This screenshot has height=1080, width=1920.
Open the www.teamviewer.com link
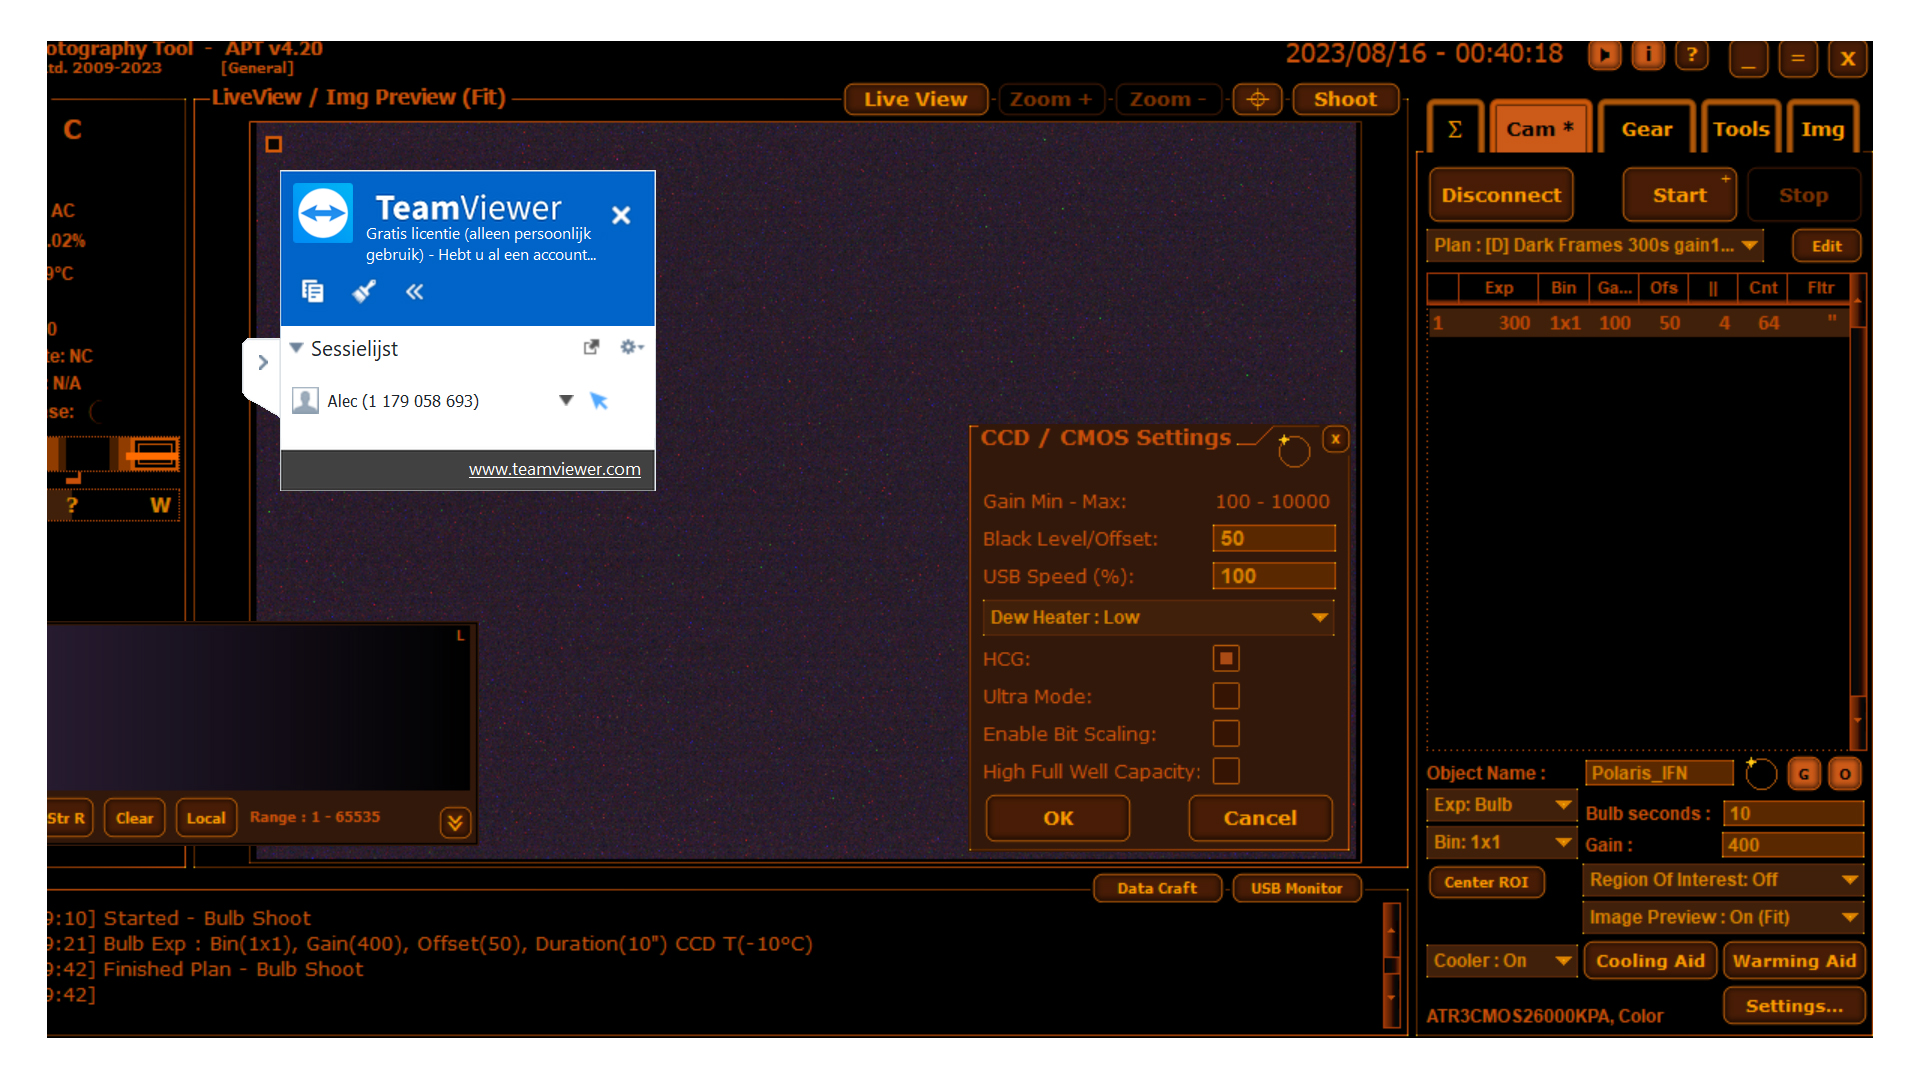point(554,469)
